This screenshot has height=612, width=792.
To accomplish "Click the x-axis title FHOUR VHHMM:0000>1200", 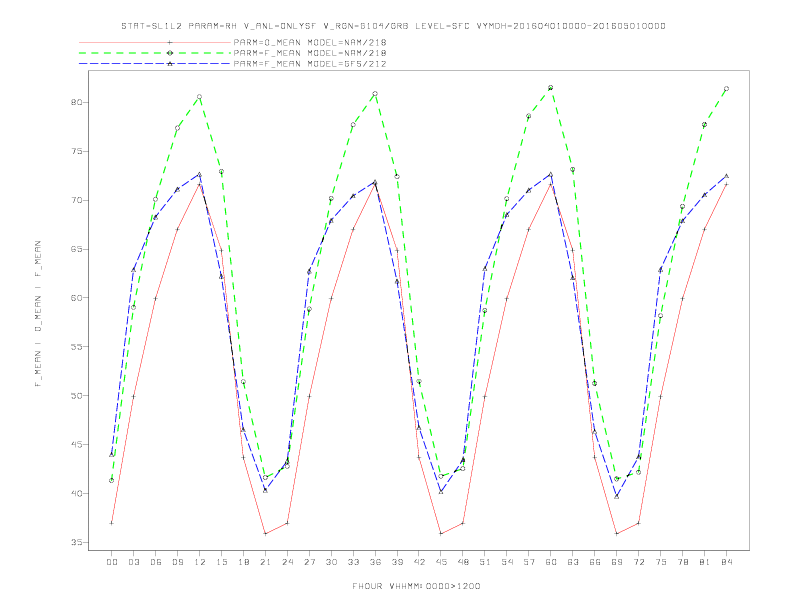I will point(416,586).
